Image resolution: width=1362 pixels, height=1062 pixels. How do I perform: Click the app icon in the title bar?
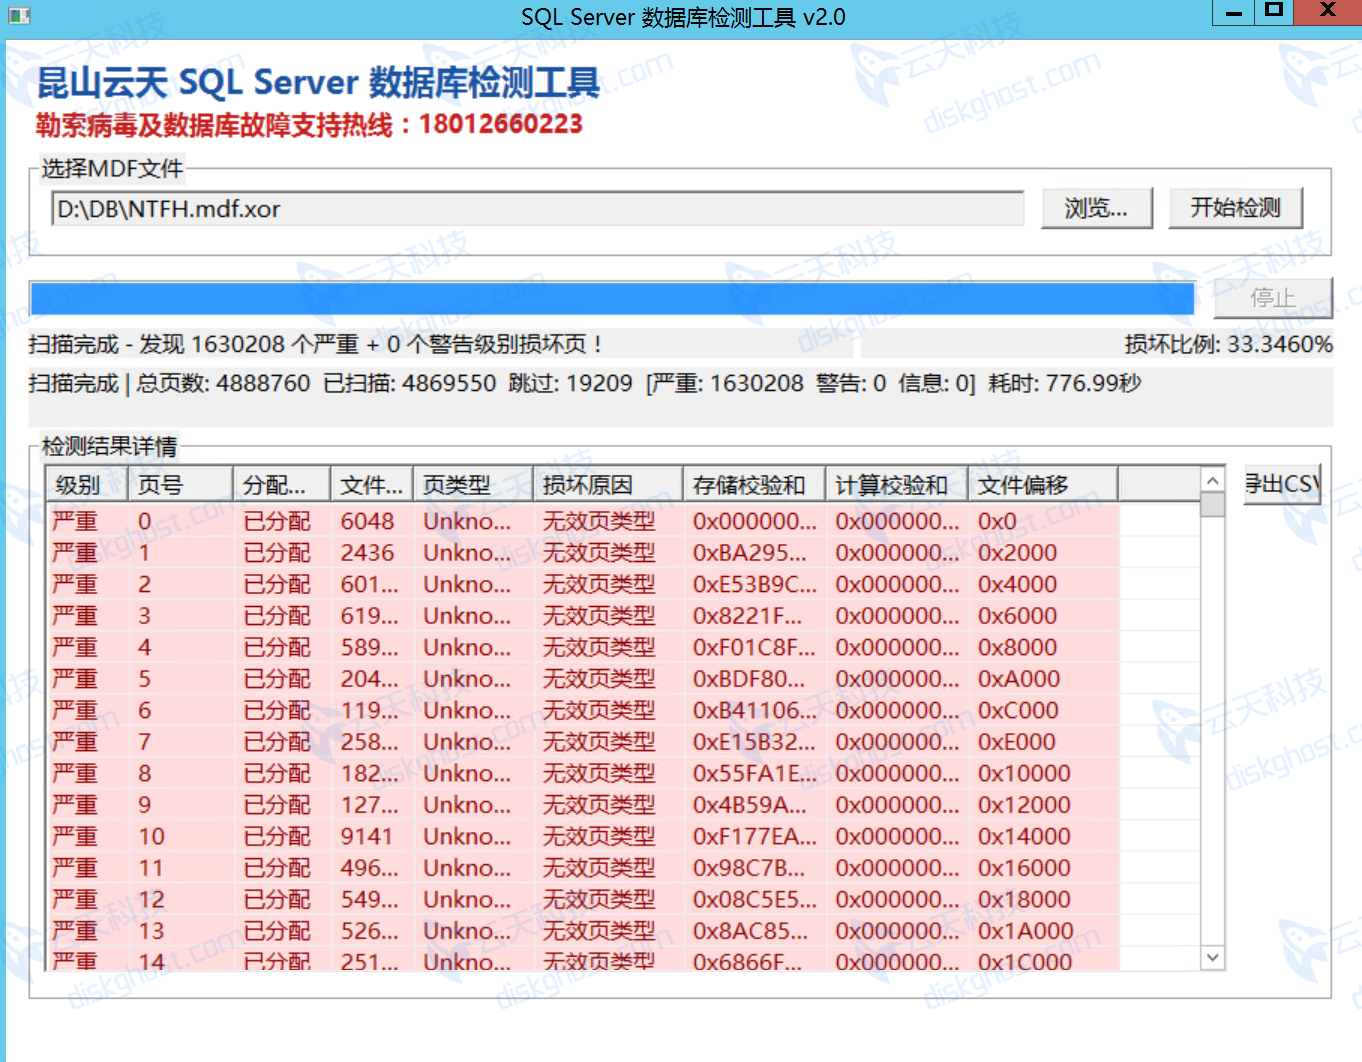coord(19,16)
